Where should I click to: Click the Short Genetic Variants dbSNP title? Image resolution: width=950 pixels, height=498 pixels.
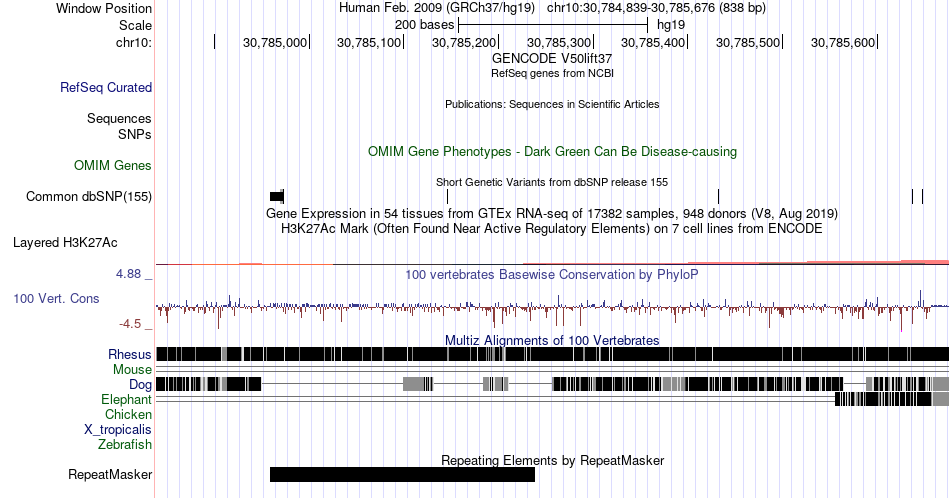pyautogui.click(x=552, y=182)
